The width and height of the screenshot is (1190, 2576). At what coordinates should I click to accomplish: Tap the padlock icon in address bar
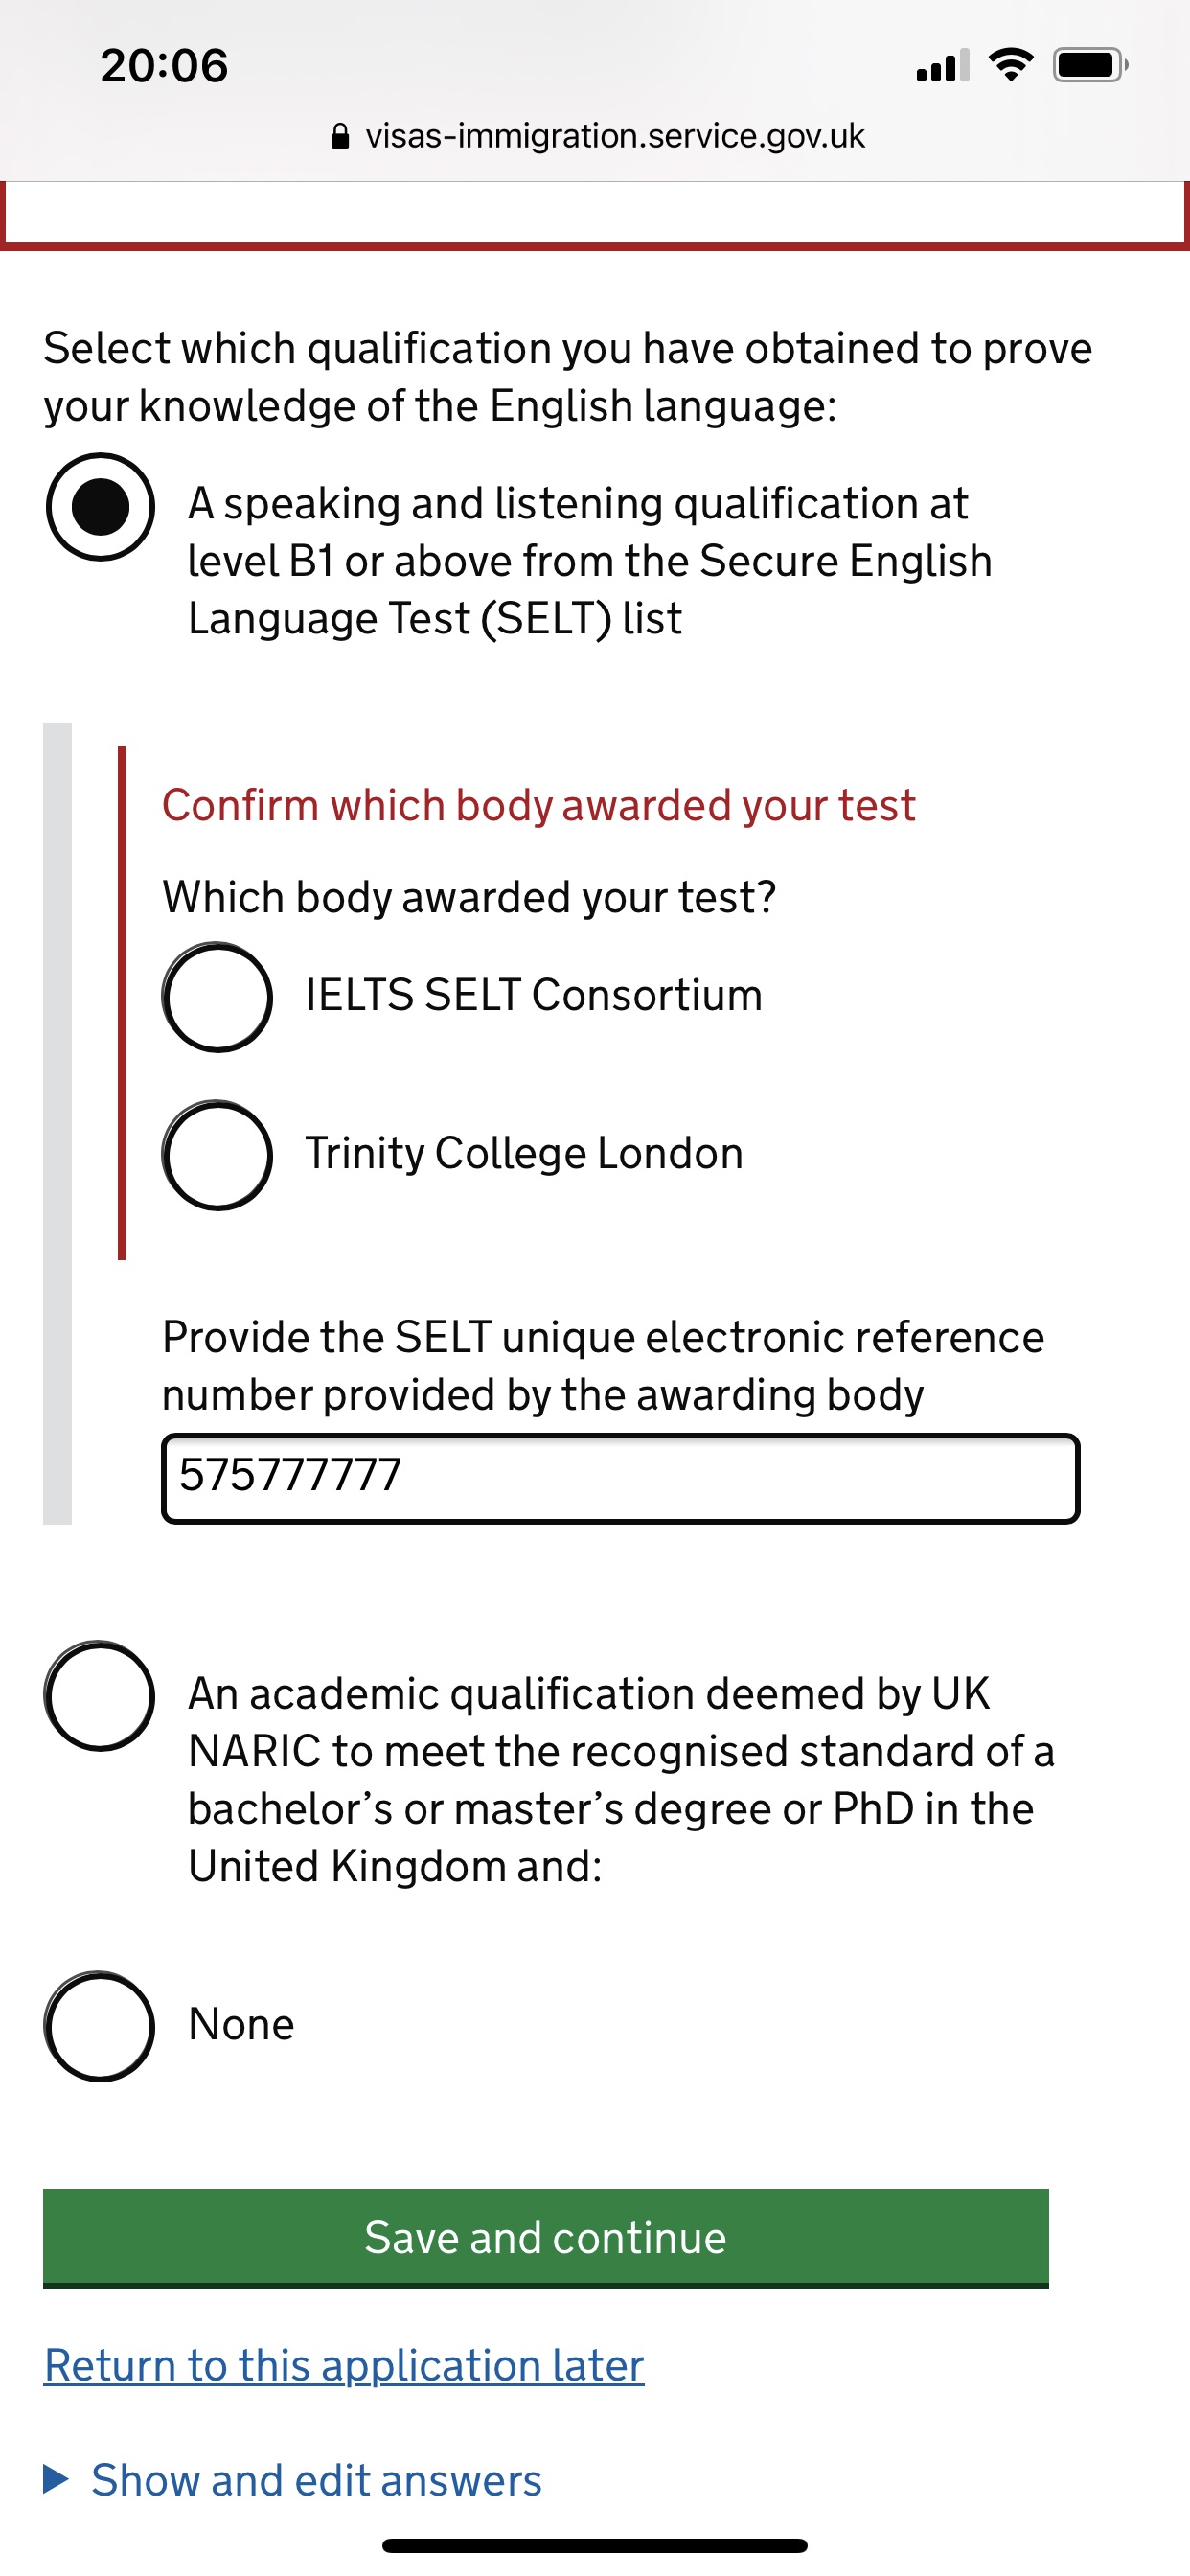point(340,136)
